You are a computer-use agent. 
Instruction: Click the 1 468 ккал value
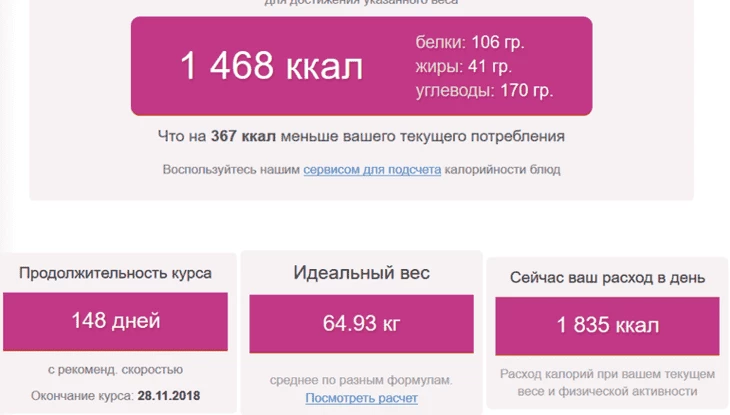(271, 66)
